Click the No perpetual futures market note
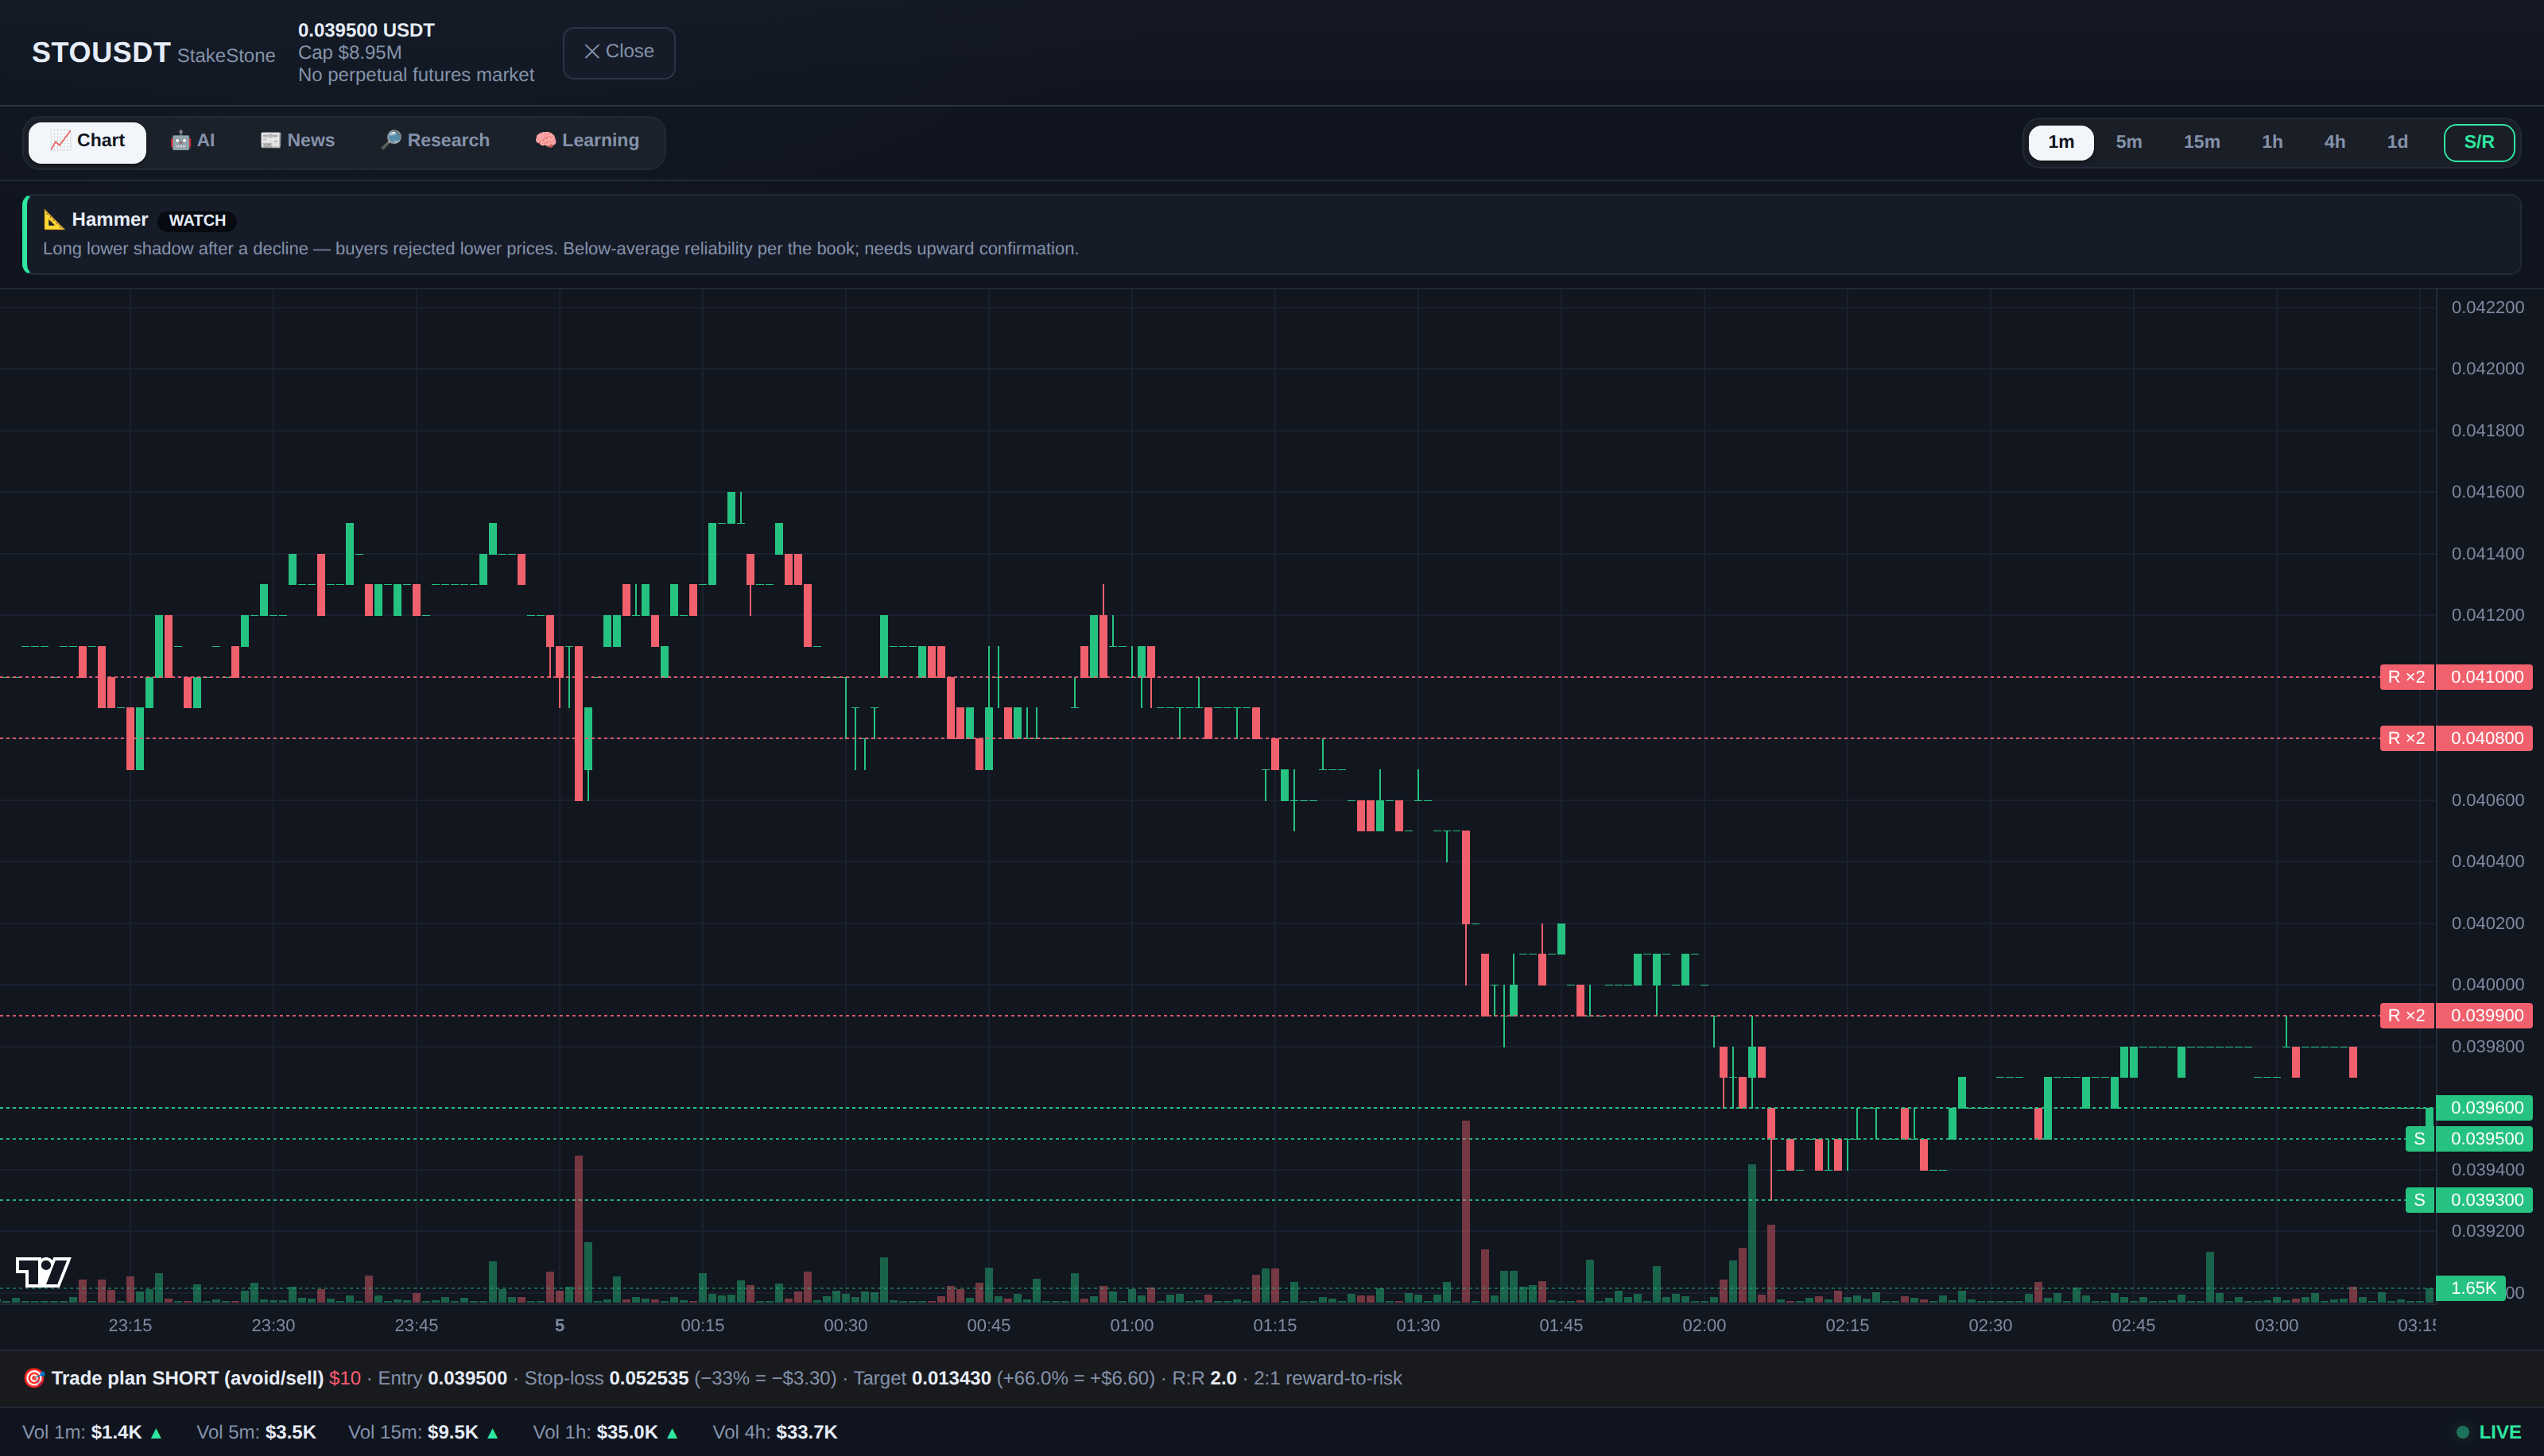 pos(416,75)
